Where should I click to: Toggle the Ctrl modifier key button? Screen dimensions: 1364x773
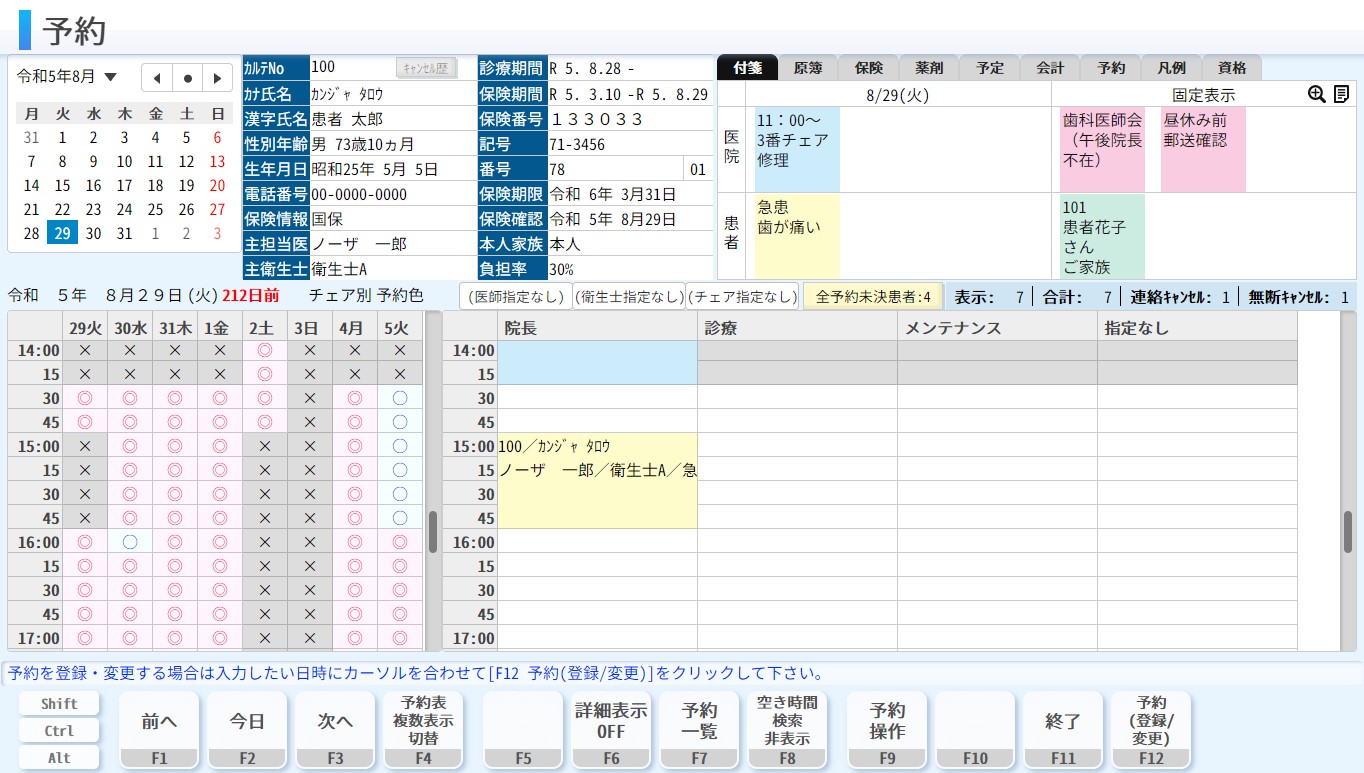pos(59,731)
